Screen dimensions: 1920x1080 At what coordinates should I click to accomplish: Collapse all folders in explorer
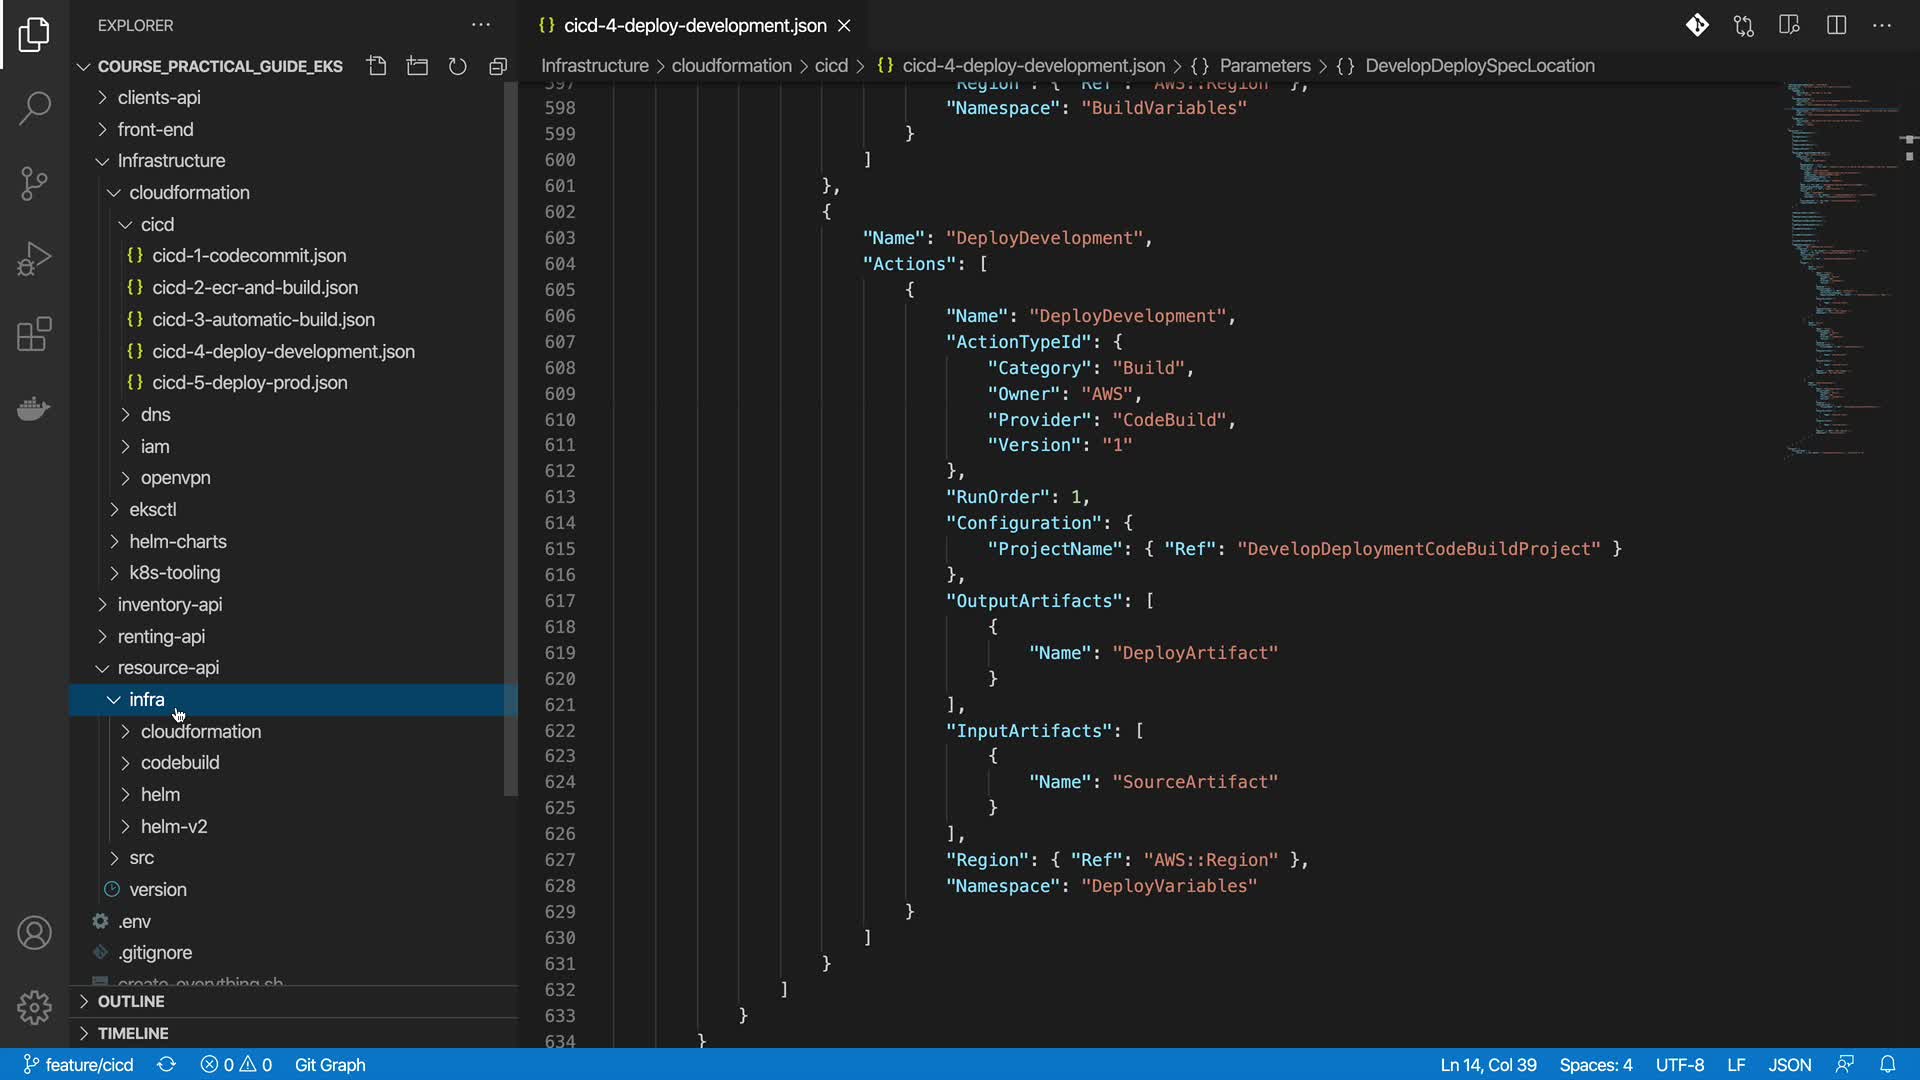498,66
